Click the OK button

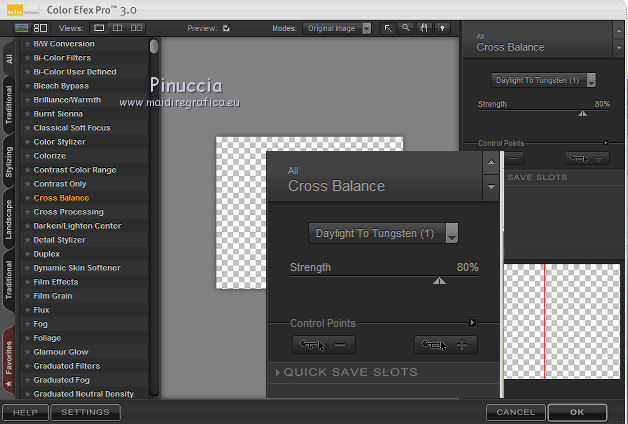pyautogui.click(x=577, y=411)
